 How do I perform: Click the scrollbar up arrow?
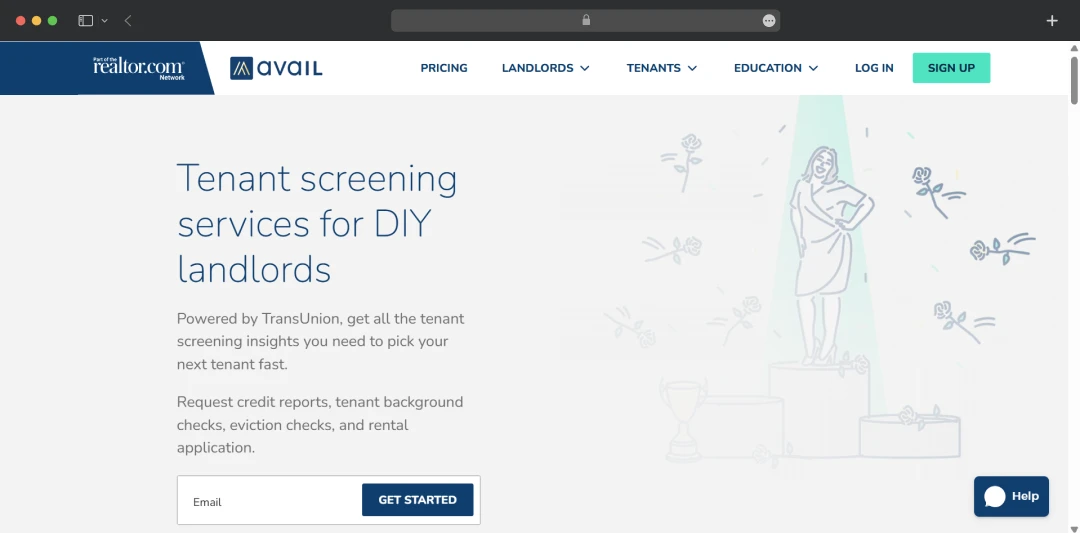point(1074,48)
